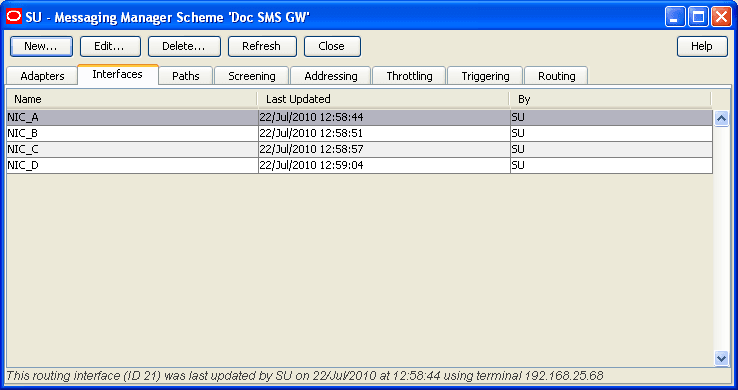Click the status bar routing interface message
The width and height of the screenshot is (738, 390).
305,376
